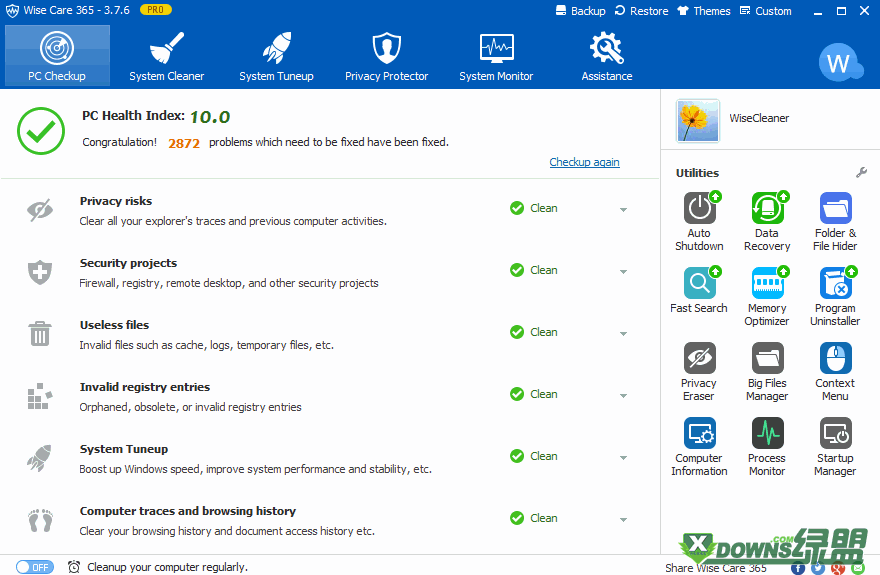The width and height of the screenshot is (880, 575).
Task: Click the Wise Care 365 logo icon
Action: tap(12, 11)
